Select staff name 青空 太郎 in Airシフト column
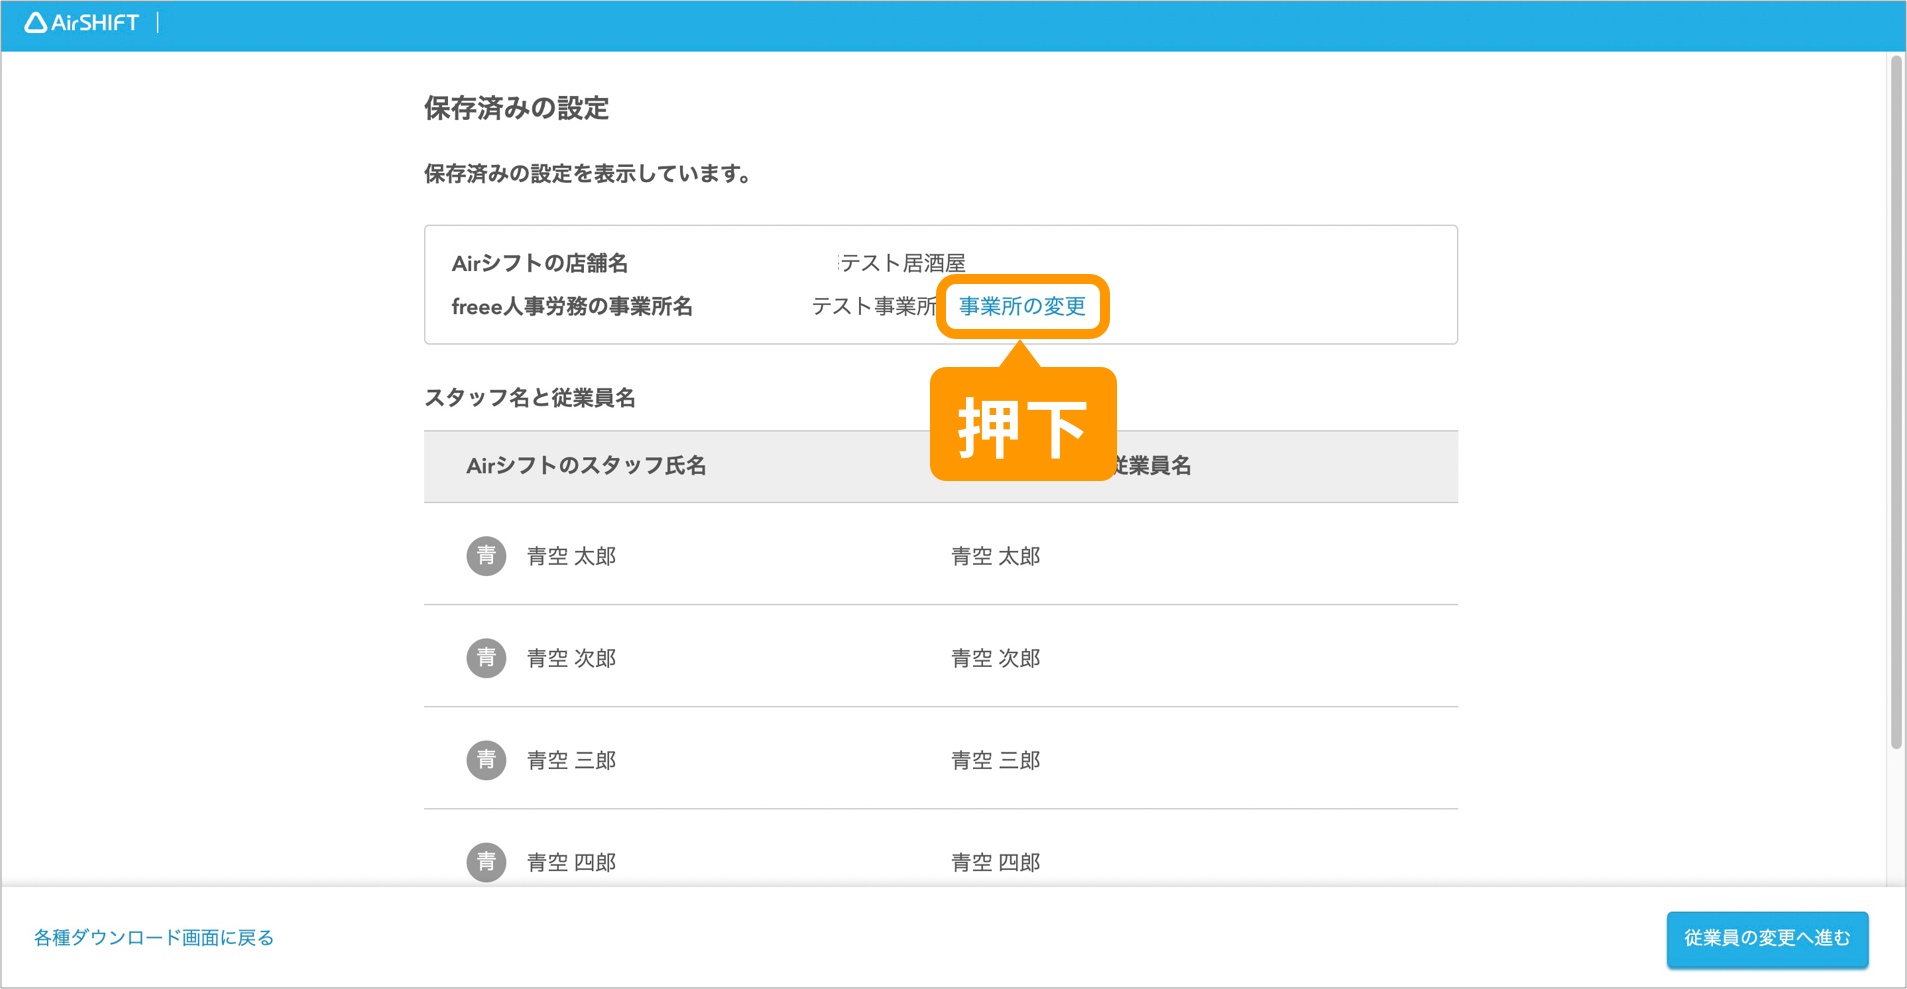Image resolution: width=1907 pixels, height=989 pixels. coord(571,556)
